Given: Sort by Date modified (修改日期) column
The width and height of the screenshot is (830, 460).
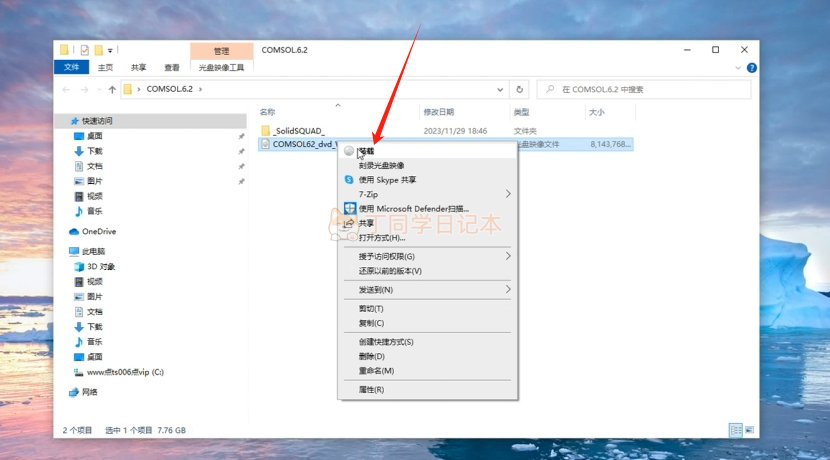Looking at the screenshot, I should point(438,112).
